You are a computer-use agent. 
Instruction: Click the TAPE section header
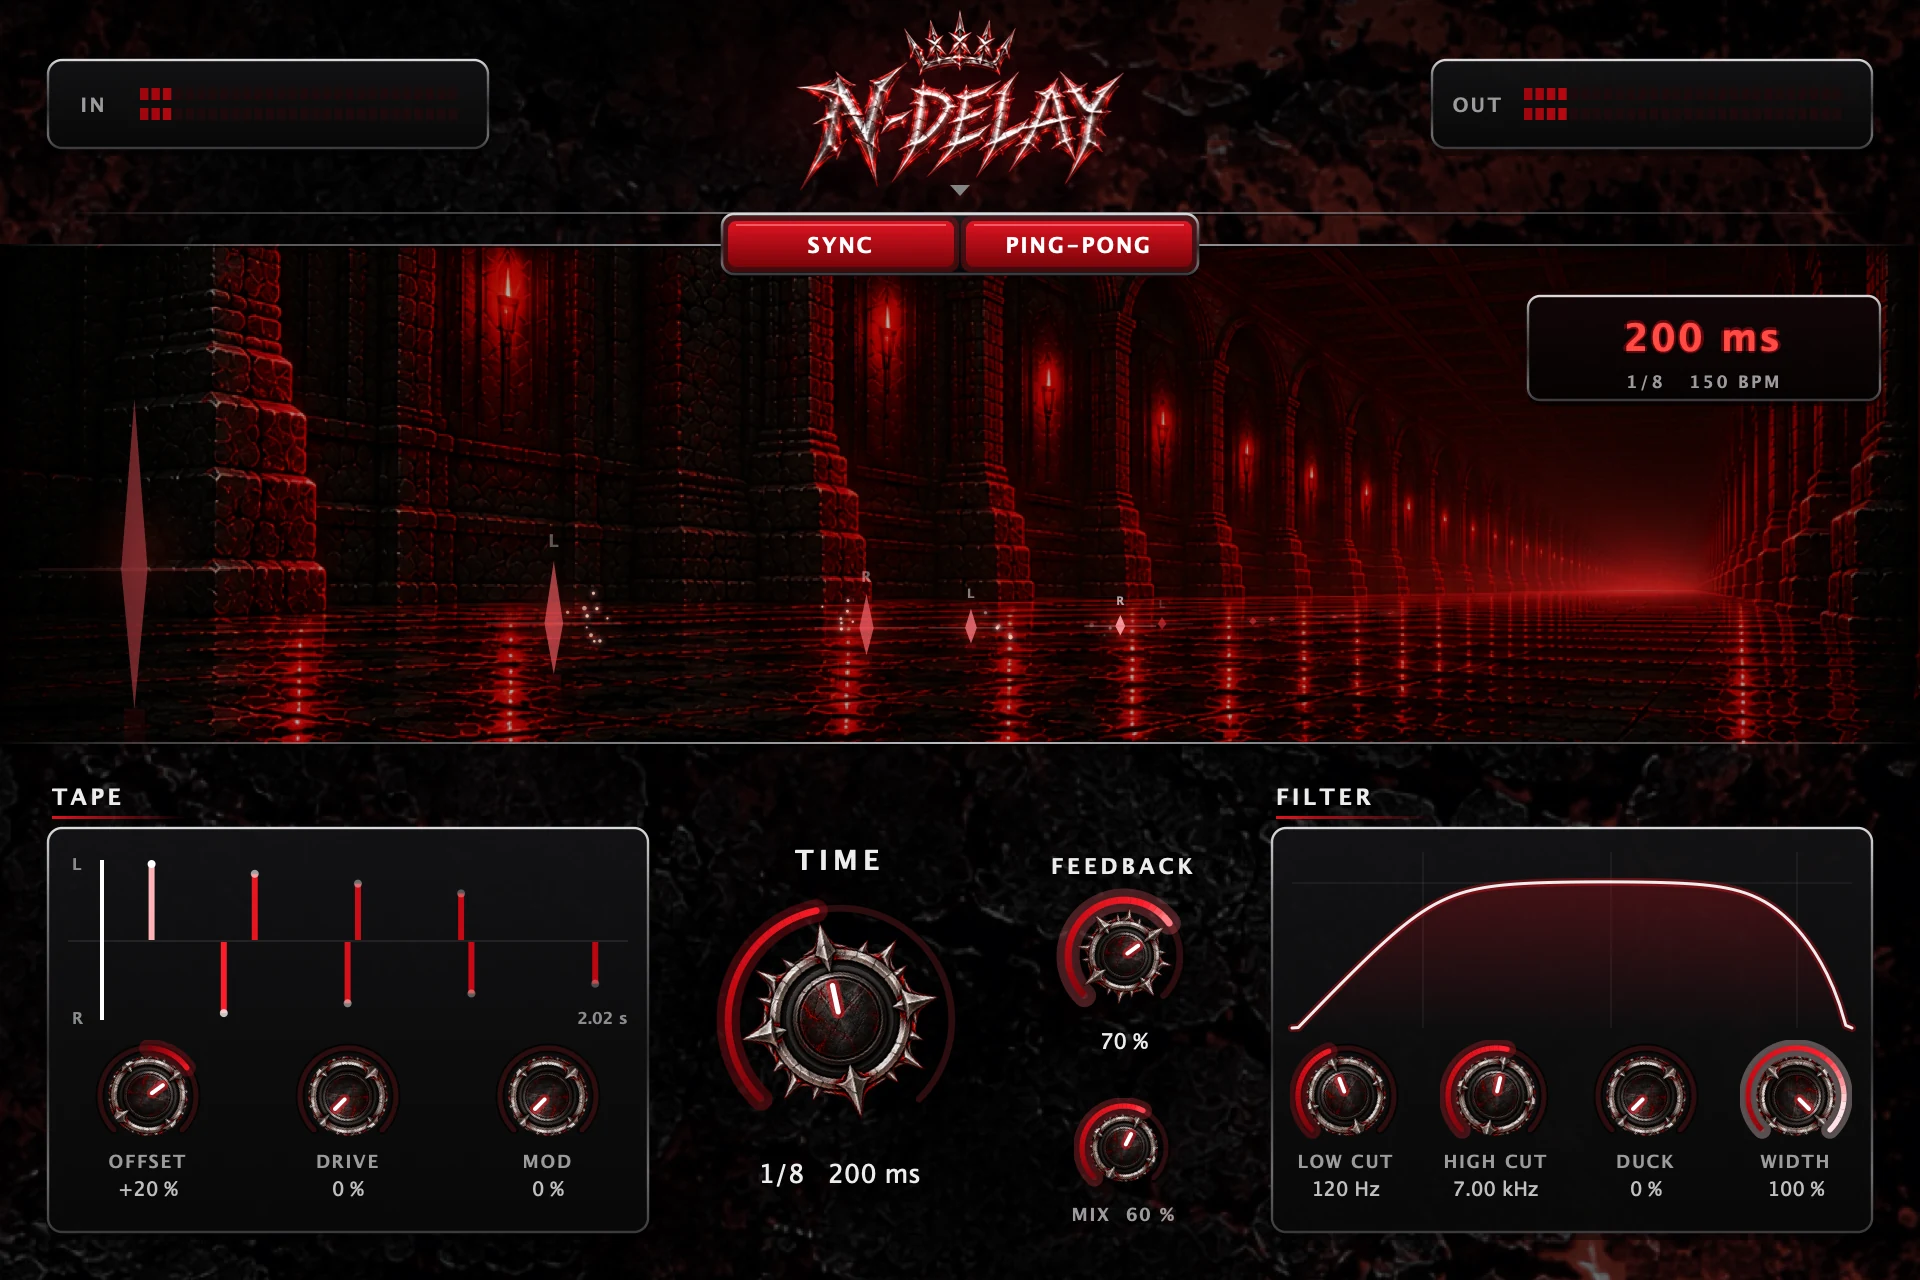(87, 797)
